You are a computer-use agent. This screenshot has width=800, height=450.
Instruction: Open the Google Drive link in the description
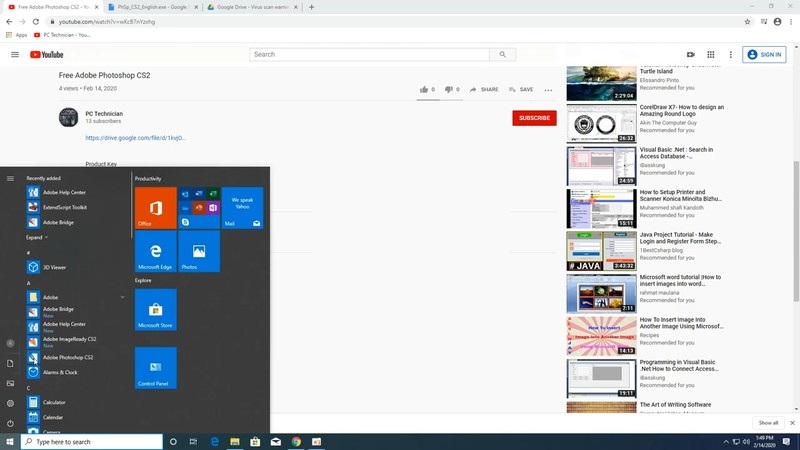(135, 138)
